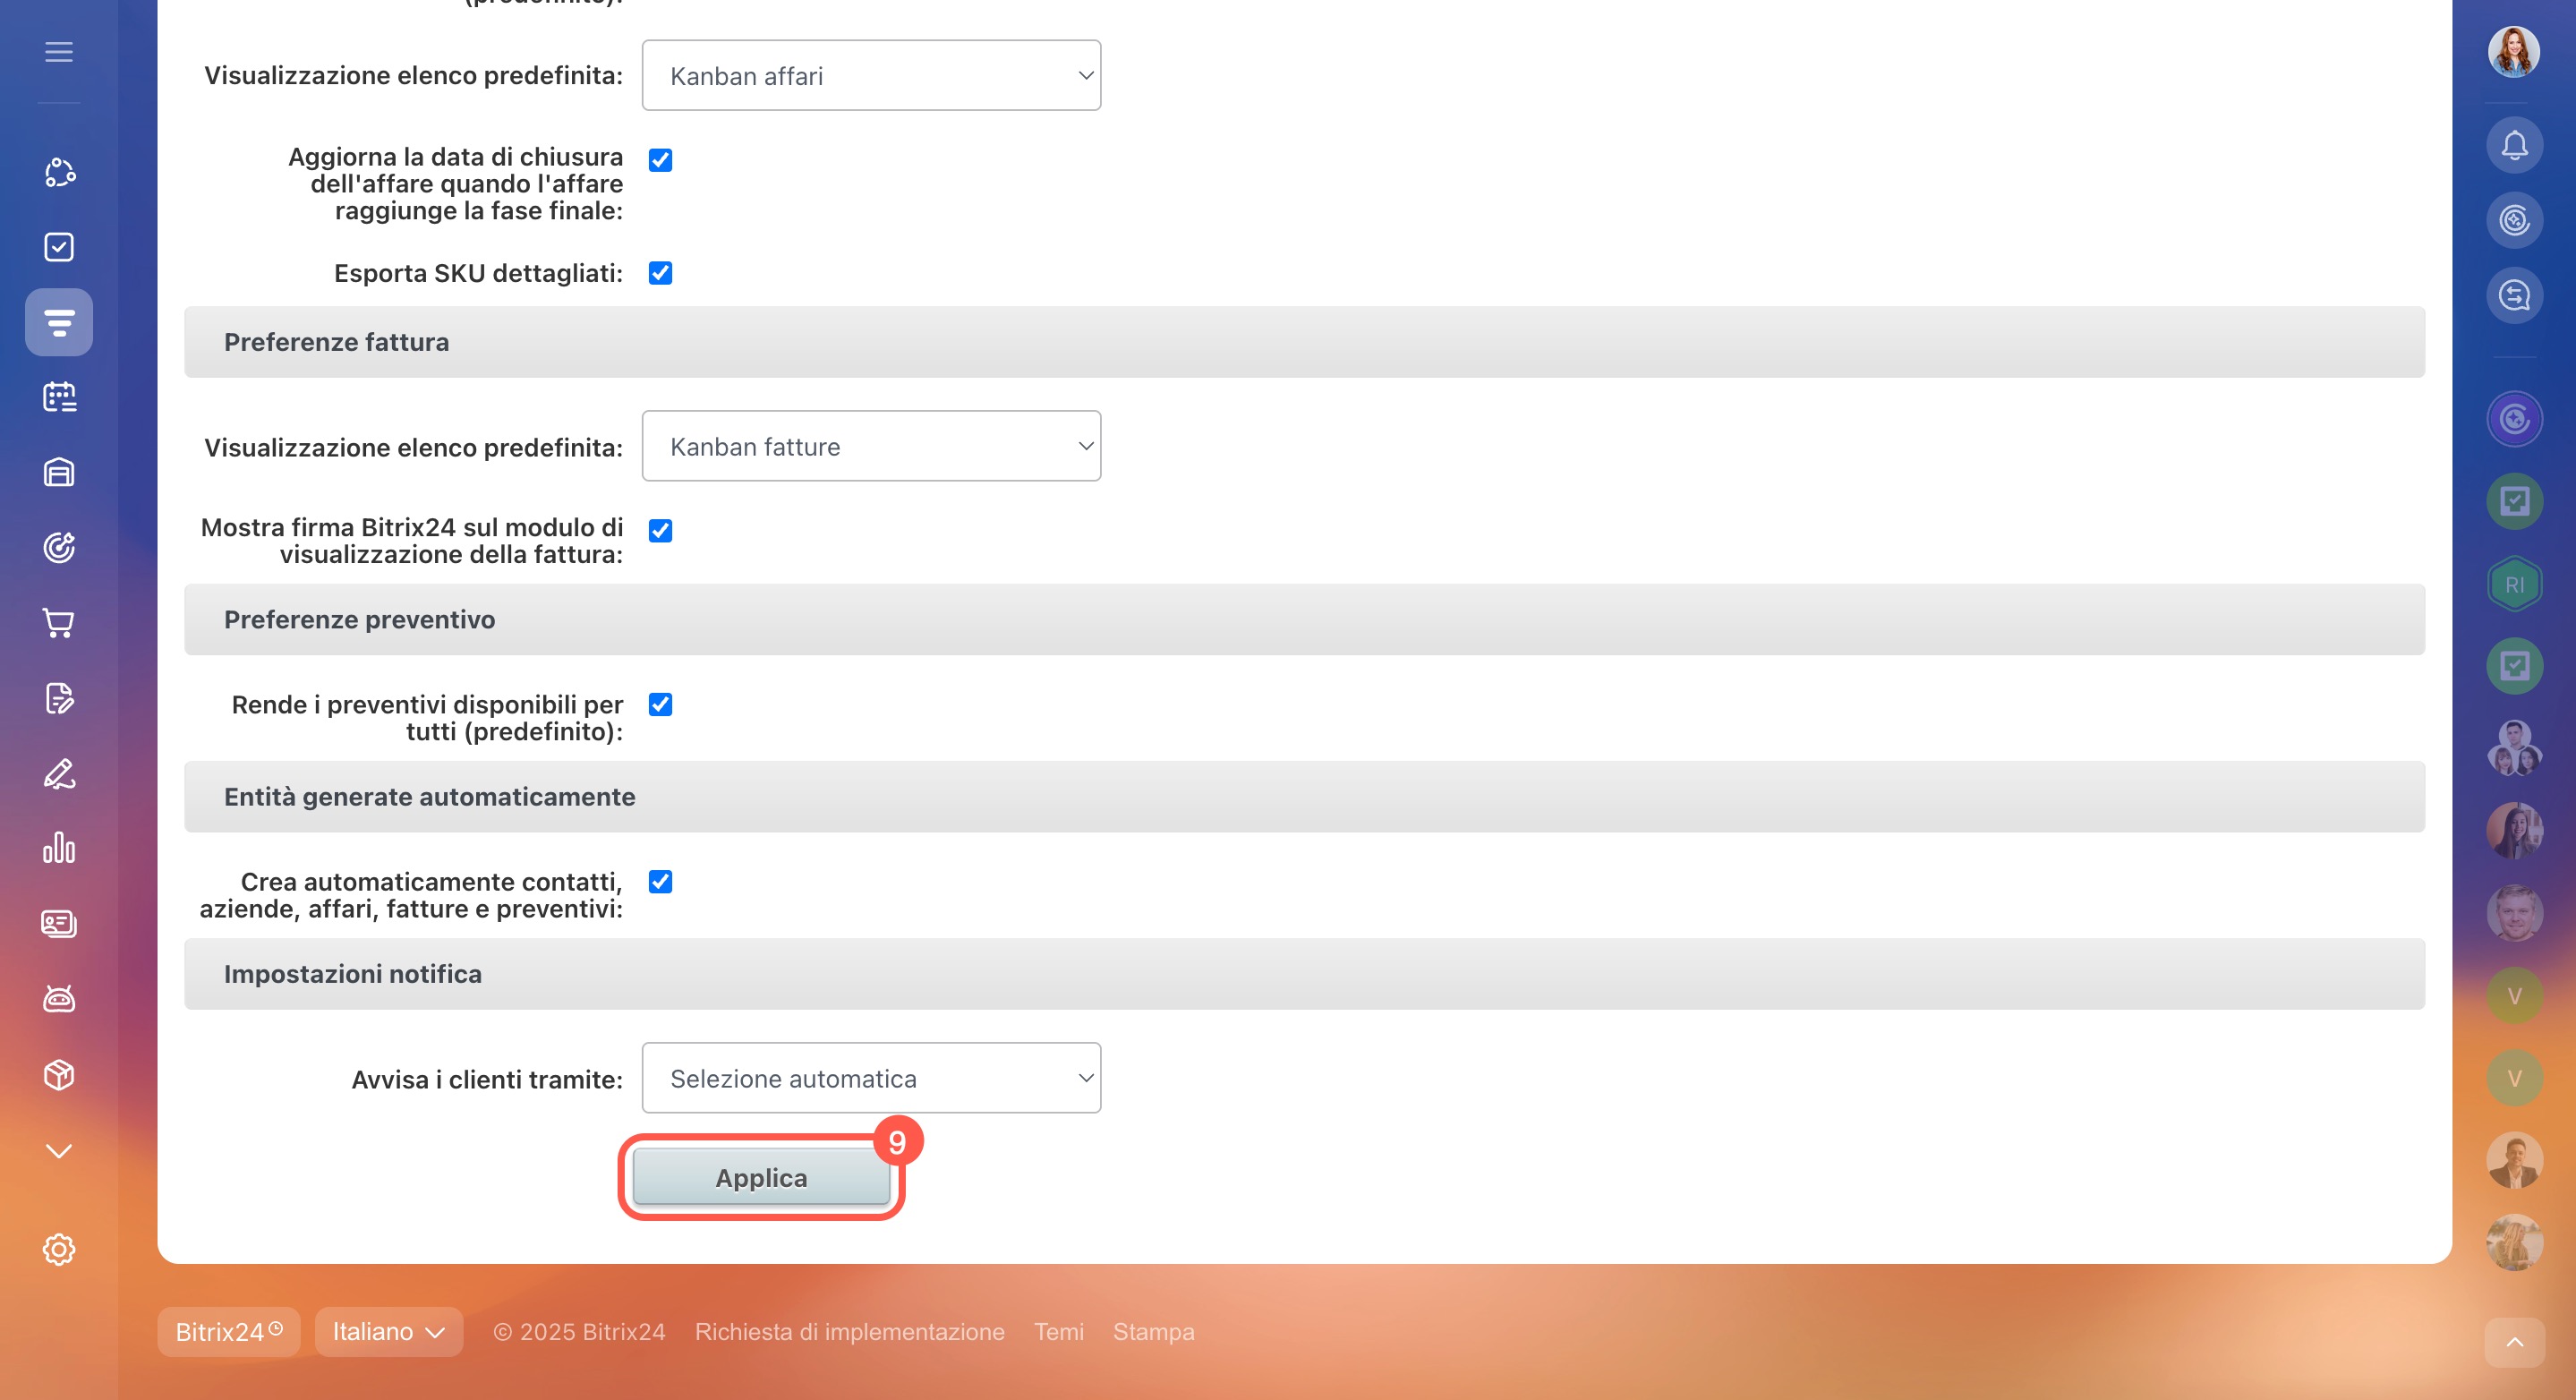Toggle Mostra firma Bitrix24 checkbox

660,530
